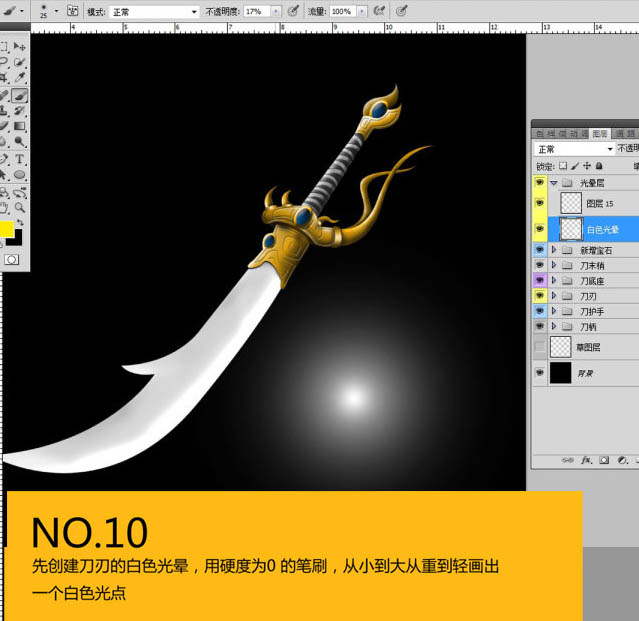Show the hidden 草图层 layer
Screen dimensions: 639x621
(540, 347)
